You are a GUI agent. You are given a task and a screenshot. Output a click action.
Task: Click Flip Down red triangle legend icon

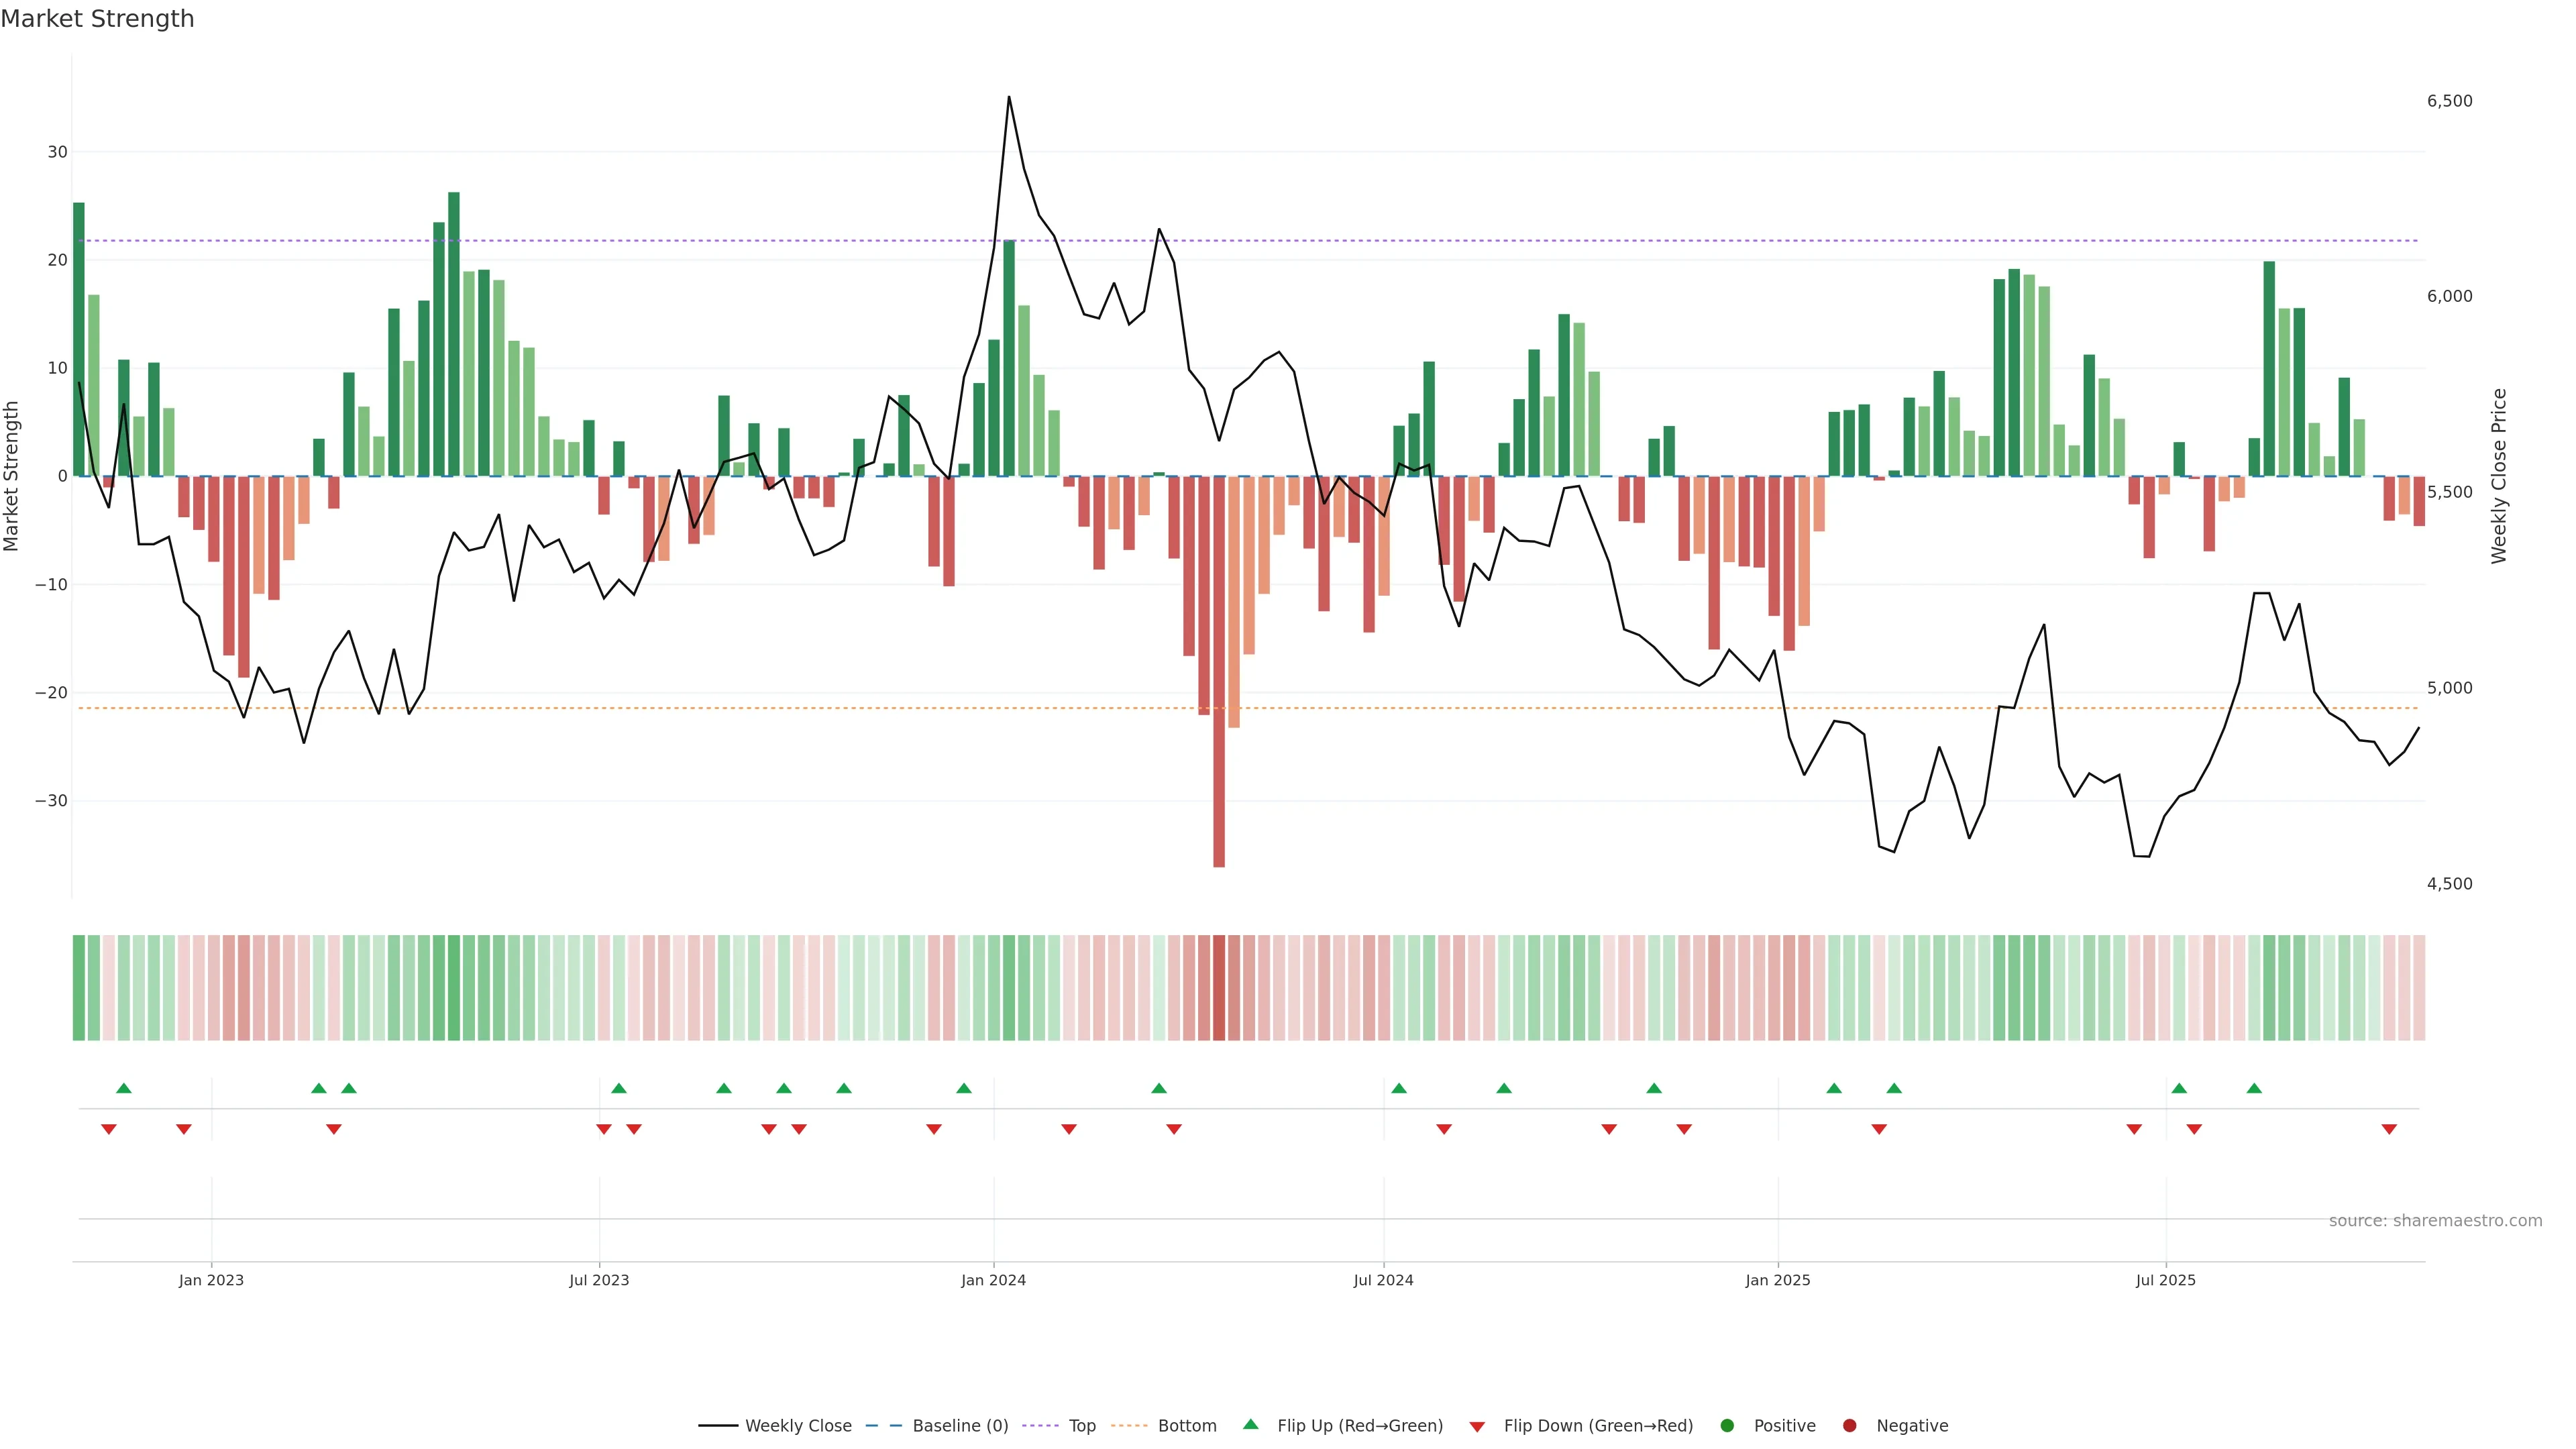1477,1427
